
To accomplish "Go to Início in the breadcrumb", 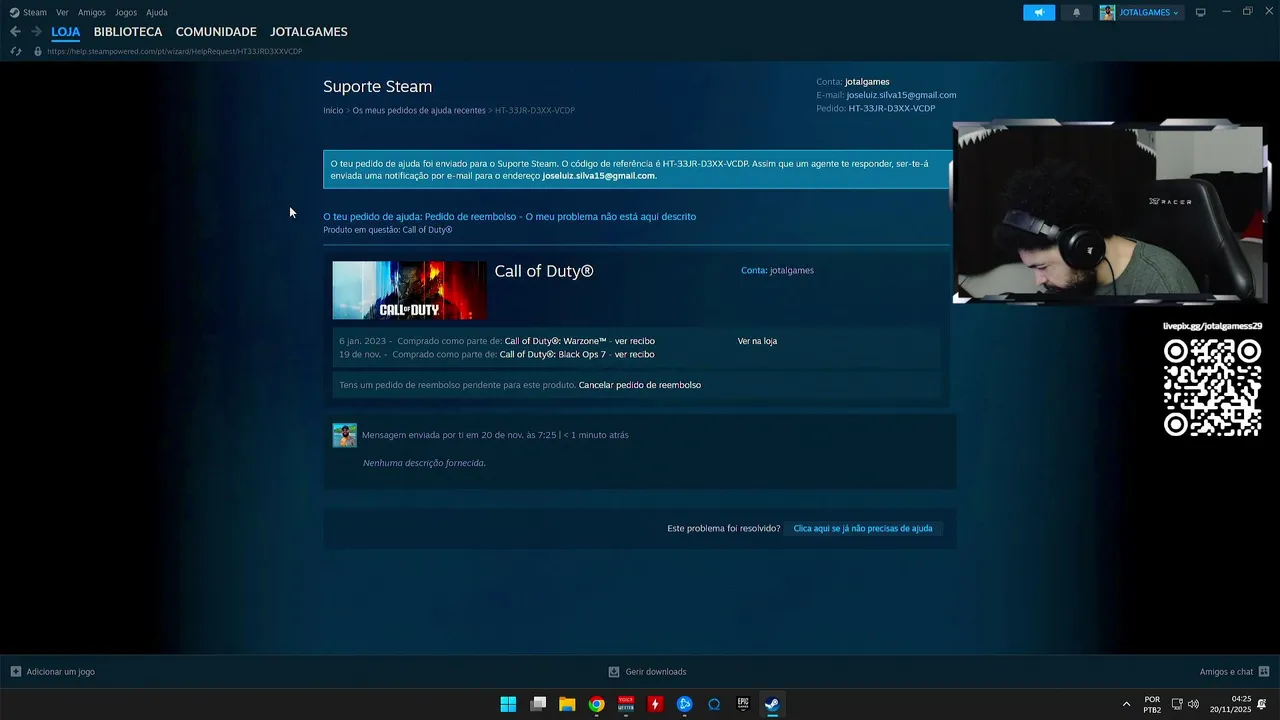I will (x=333, y=110).
